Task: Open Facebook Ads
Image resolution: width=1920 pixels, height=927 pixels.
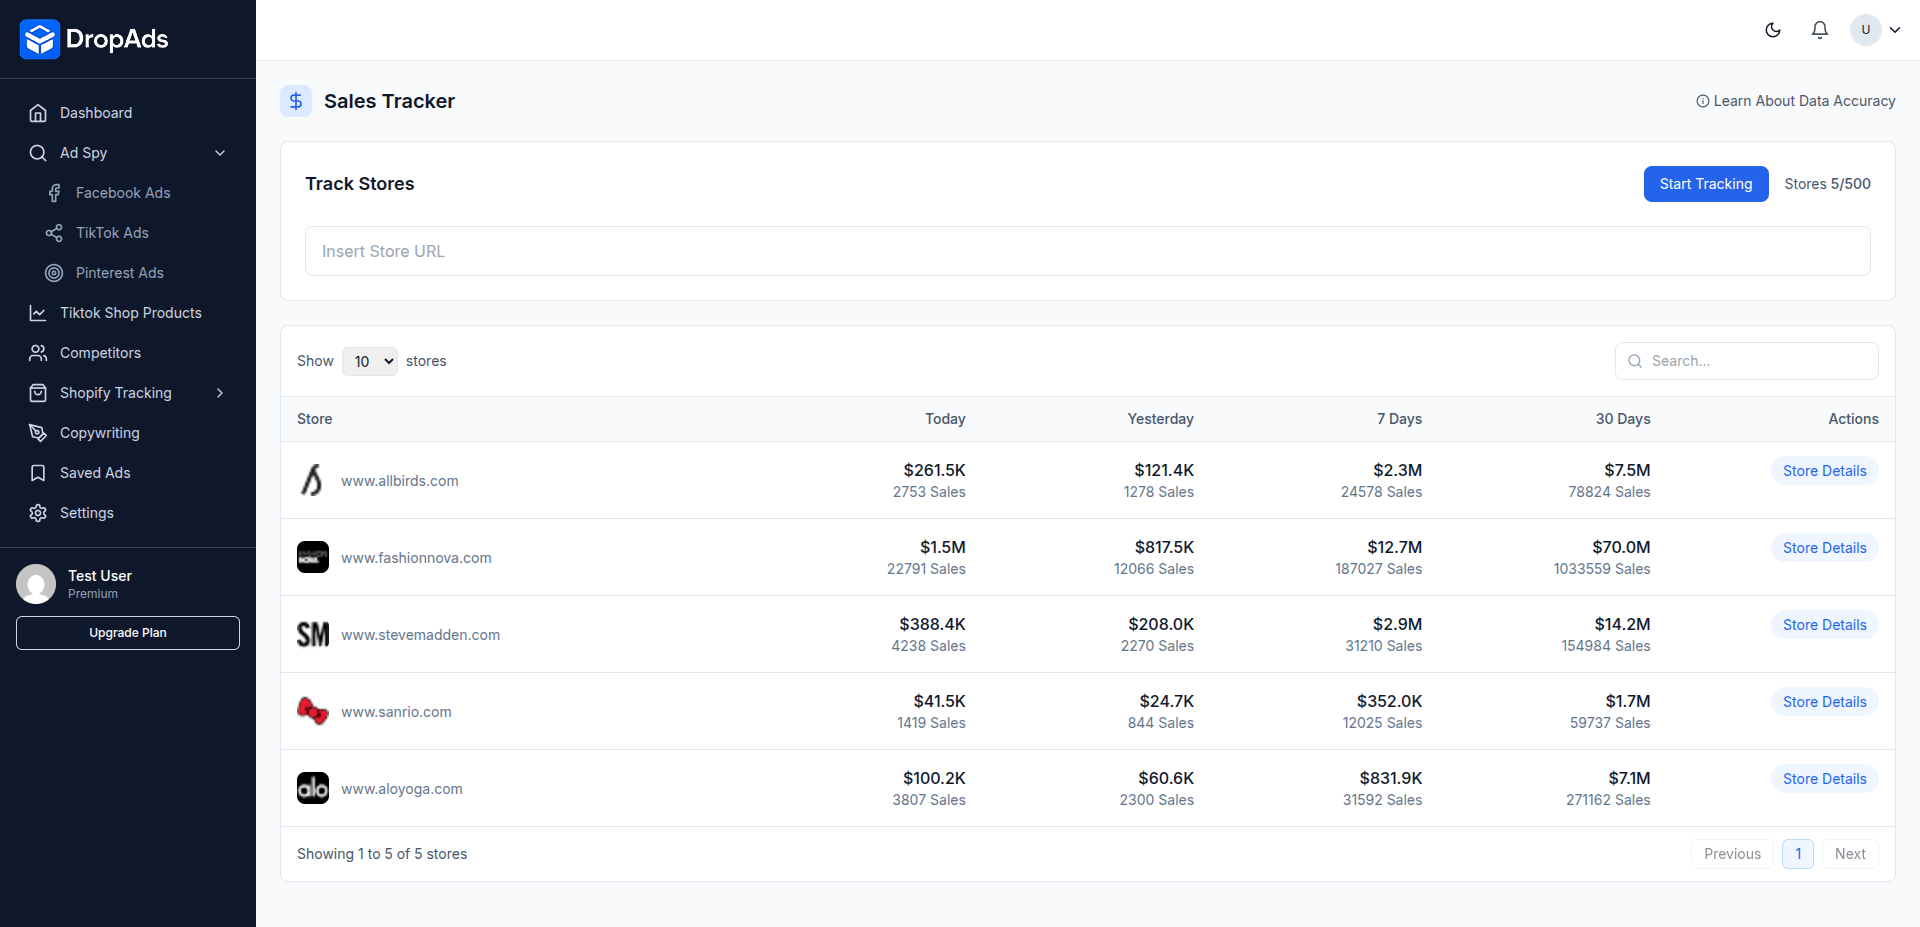Action: 123,193
